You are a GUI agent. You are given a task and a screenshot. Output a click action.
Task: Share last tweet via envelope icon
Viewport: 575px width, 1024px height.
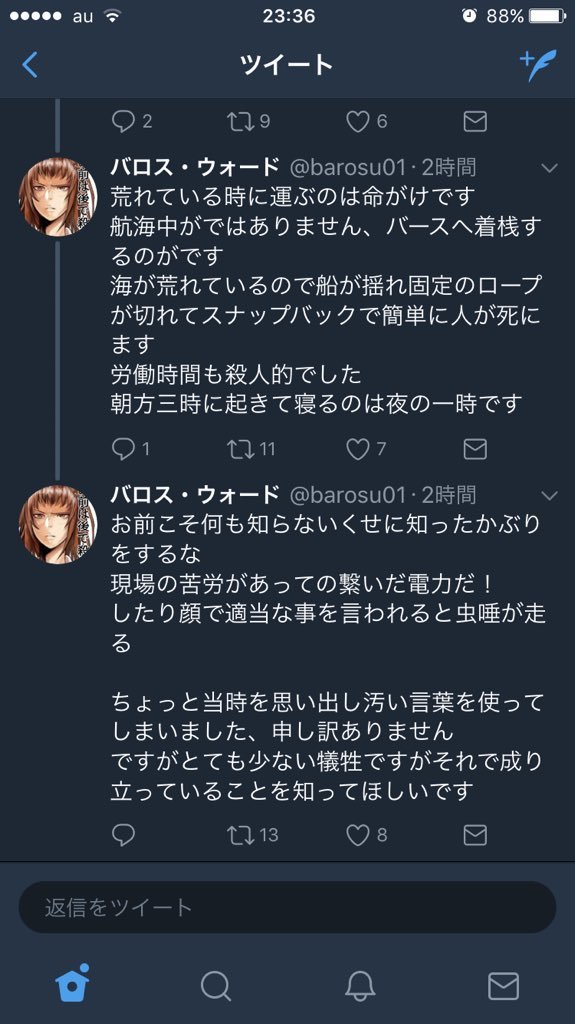coord(475,835)
